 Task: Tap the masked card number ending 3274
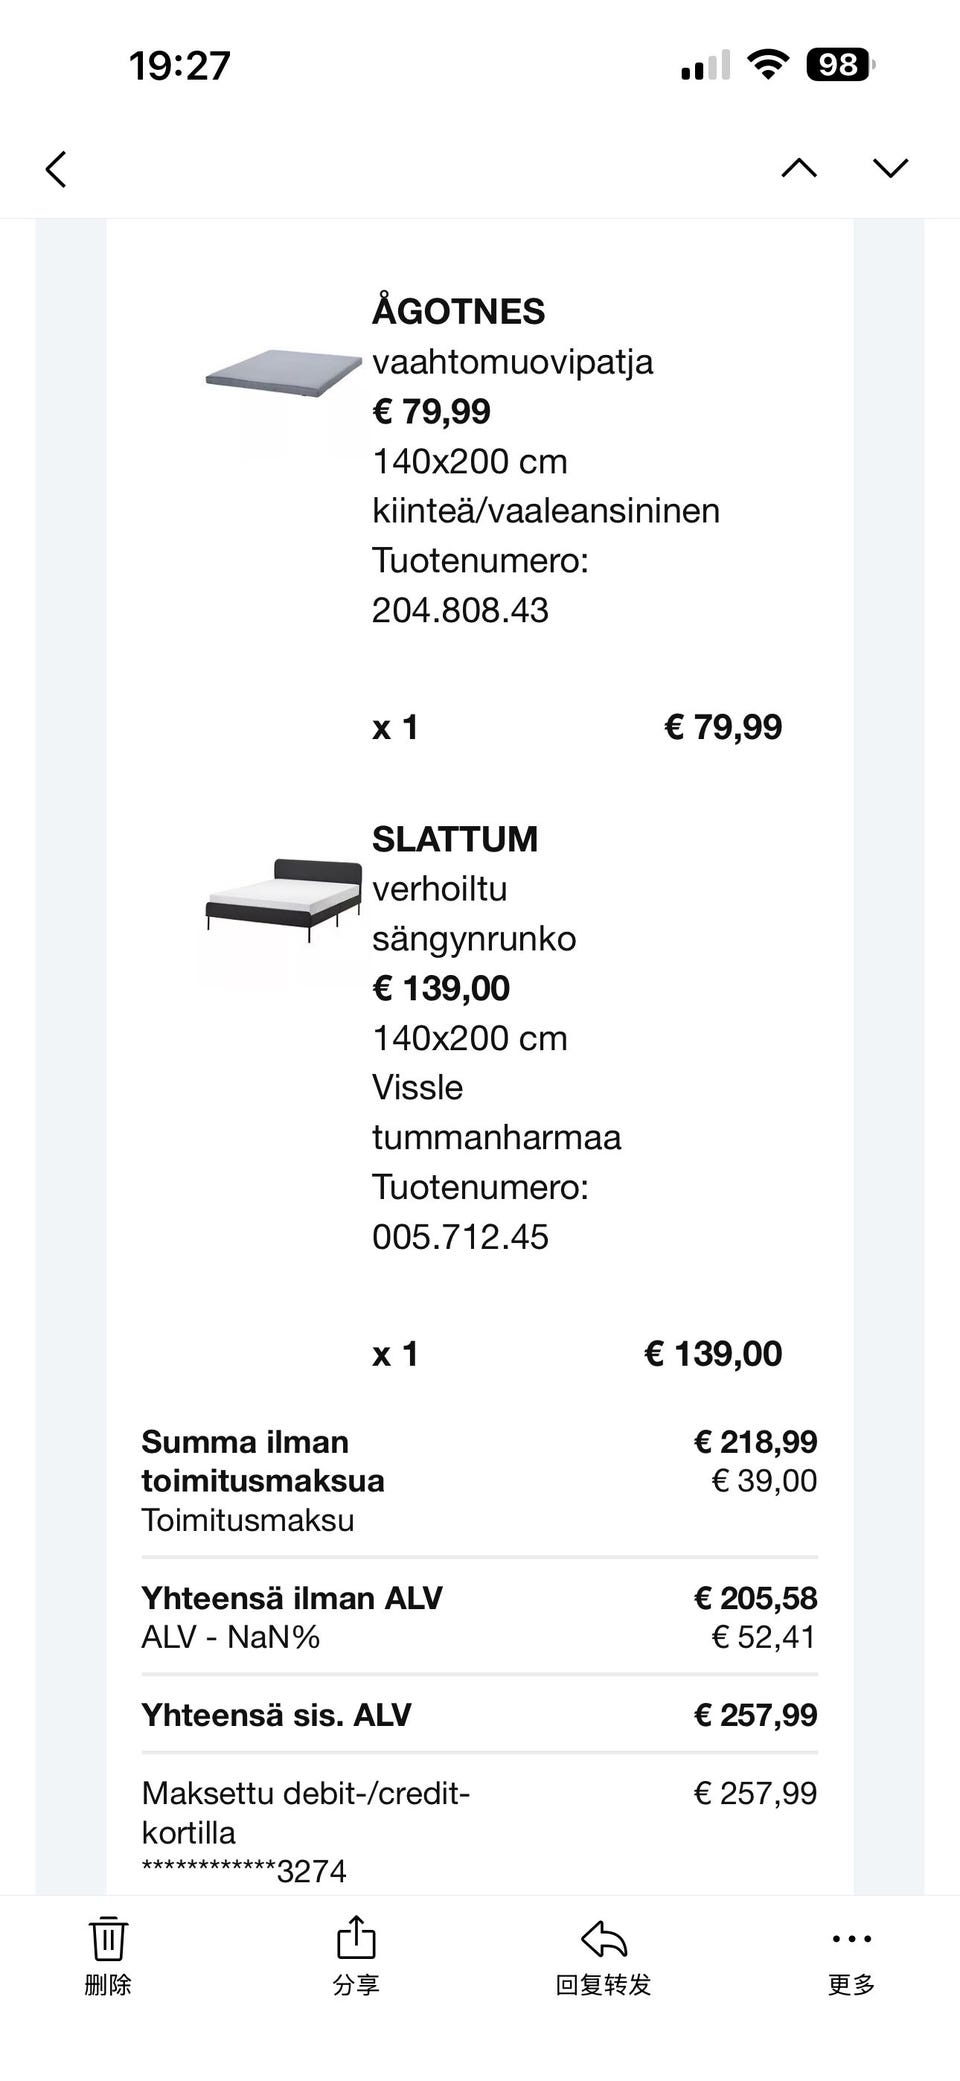(244, 1871)
